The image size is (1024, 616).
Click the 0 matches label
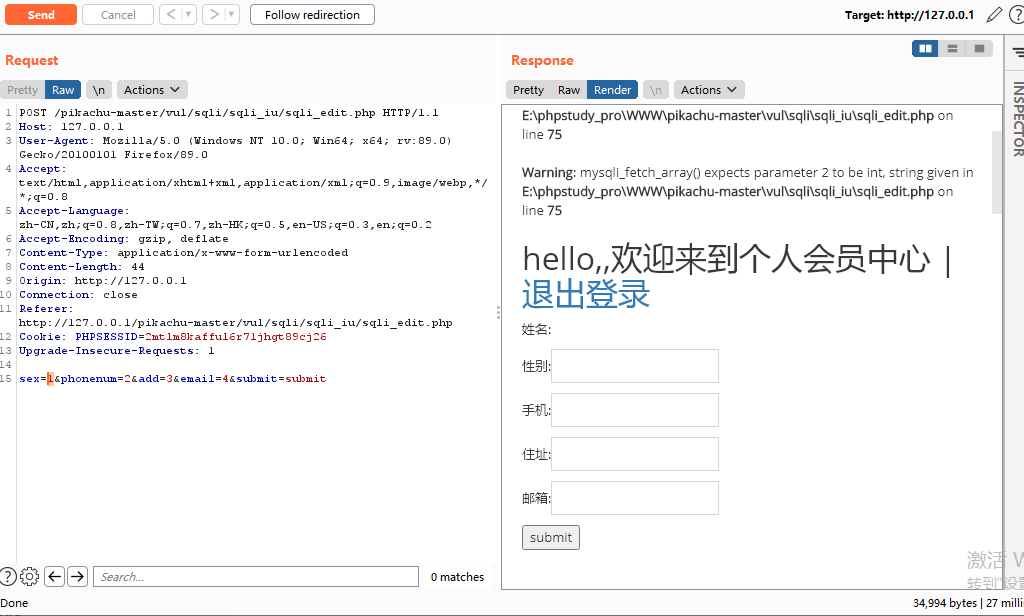(x=457, y=577)
